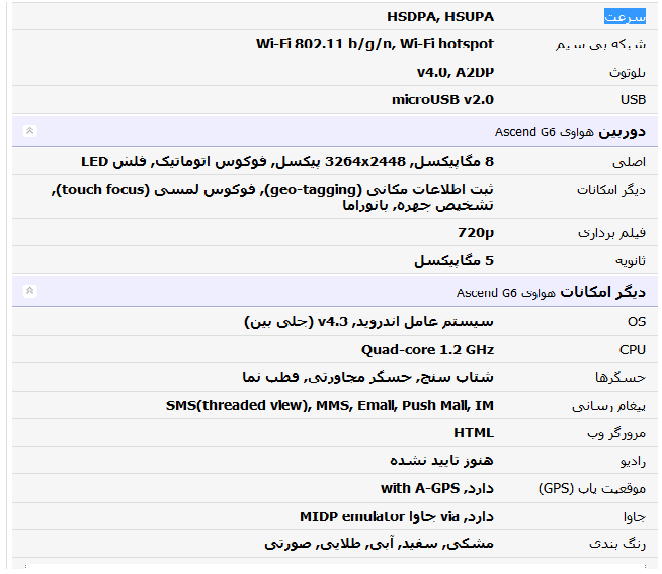The width and height of the screenshot is (662, 574).
Task: Click the 'شتاب سنج' sensors value
Action: point(368,377)
